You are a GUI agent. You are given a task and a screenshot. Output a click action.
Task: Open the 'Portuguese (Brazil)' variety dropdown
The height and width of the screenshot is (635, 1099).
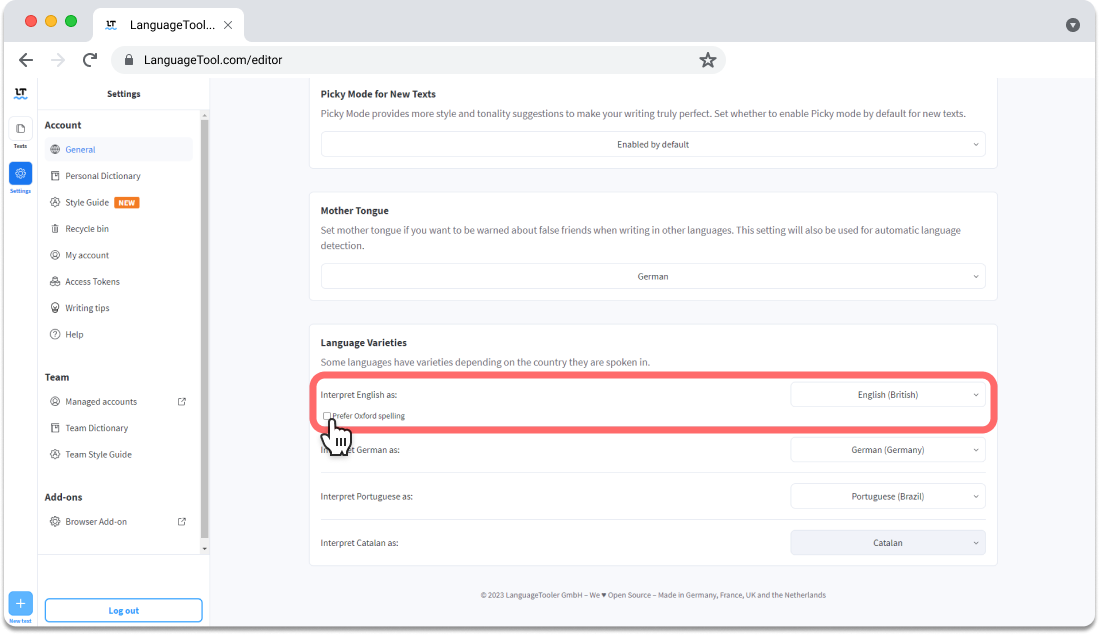888,496
